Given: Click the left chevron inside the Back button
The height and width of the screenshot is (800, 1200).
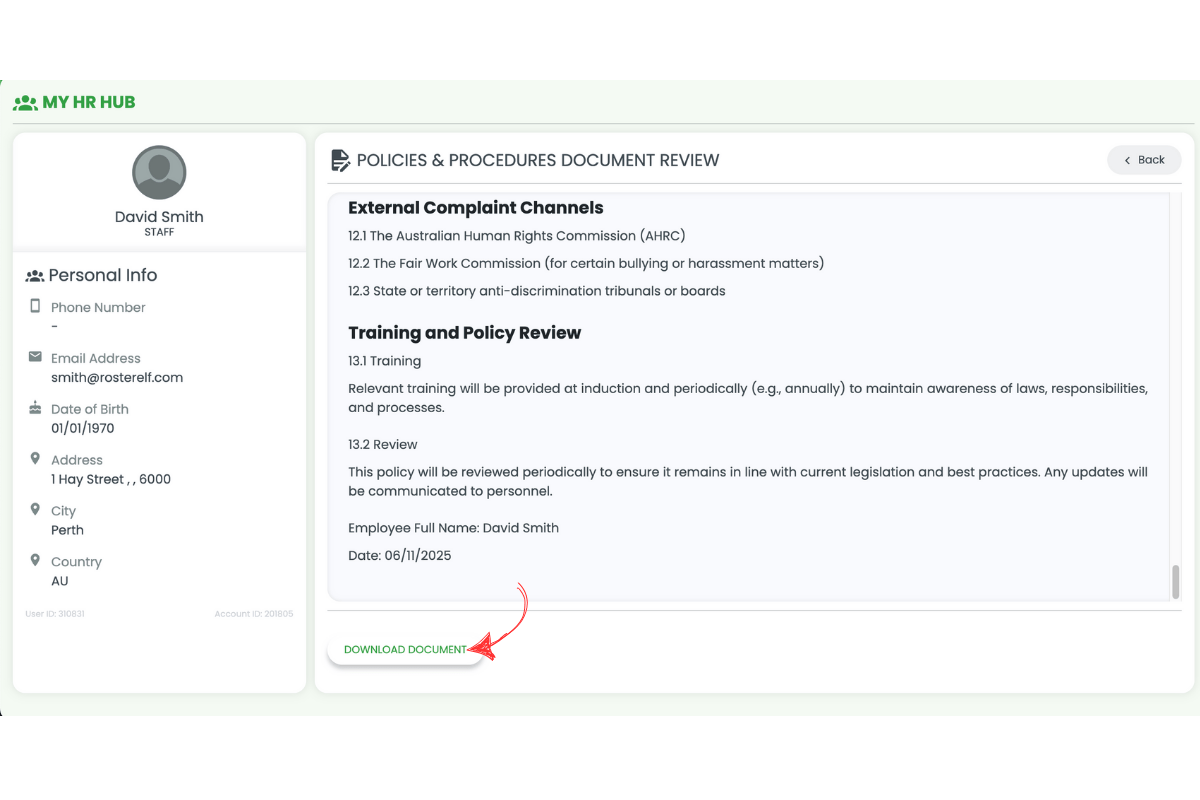Looking at the screenshot, I should 1125,159.
